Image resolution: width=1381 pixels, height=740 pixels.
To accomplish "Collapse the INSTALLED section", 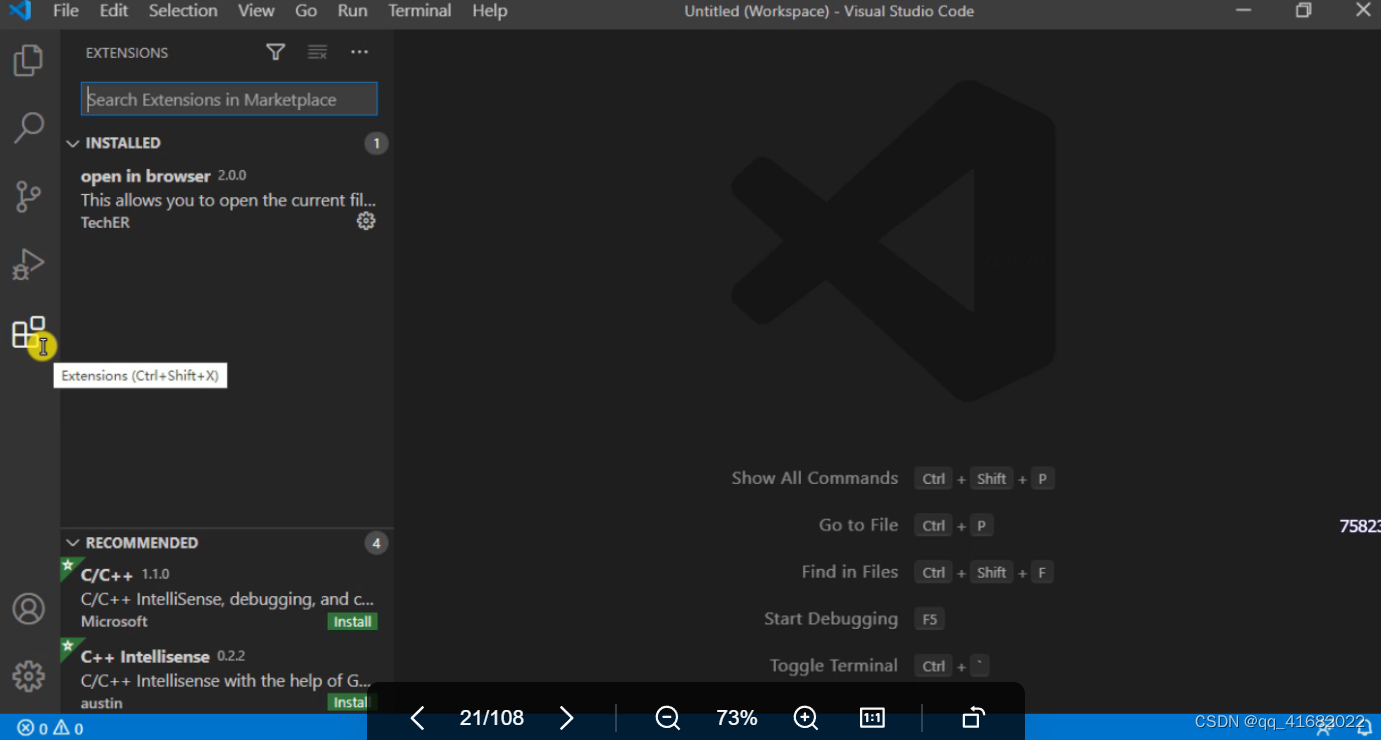I will tap(72, 143).
